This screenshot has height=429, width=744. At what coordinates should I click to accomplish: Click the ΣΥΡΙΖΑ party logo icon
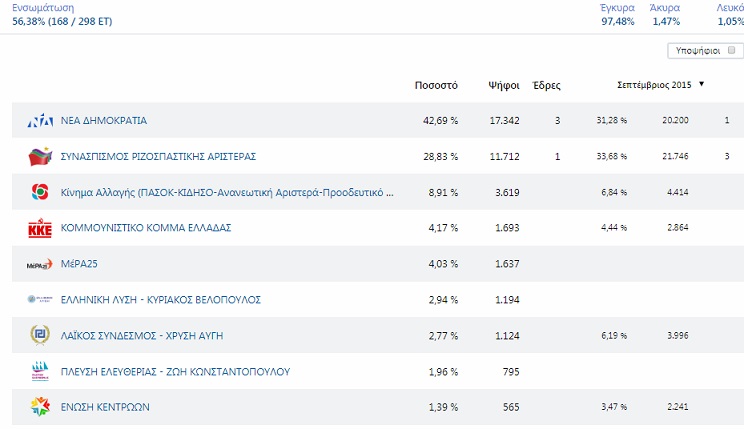[x=40, y=157]
